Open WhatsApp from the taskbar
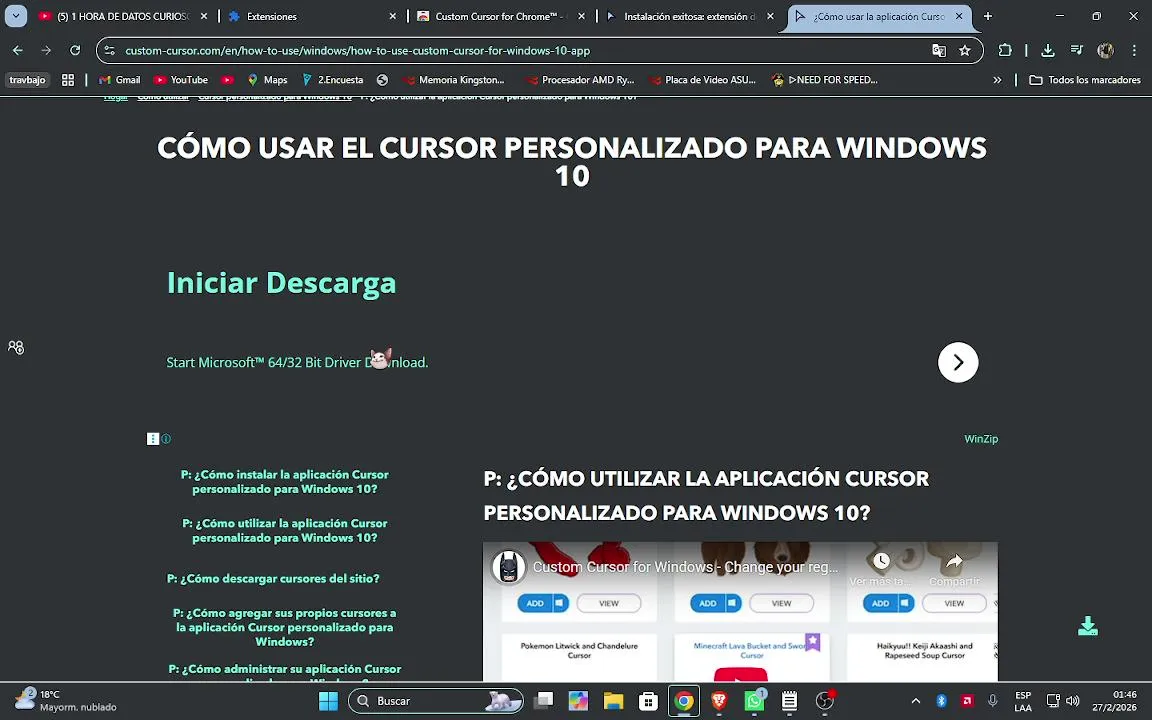1152x720 pixels. click(x=755, y=701)
